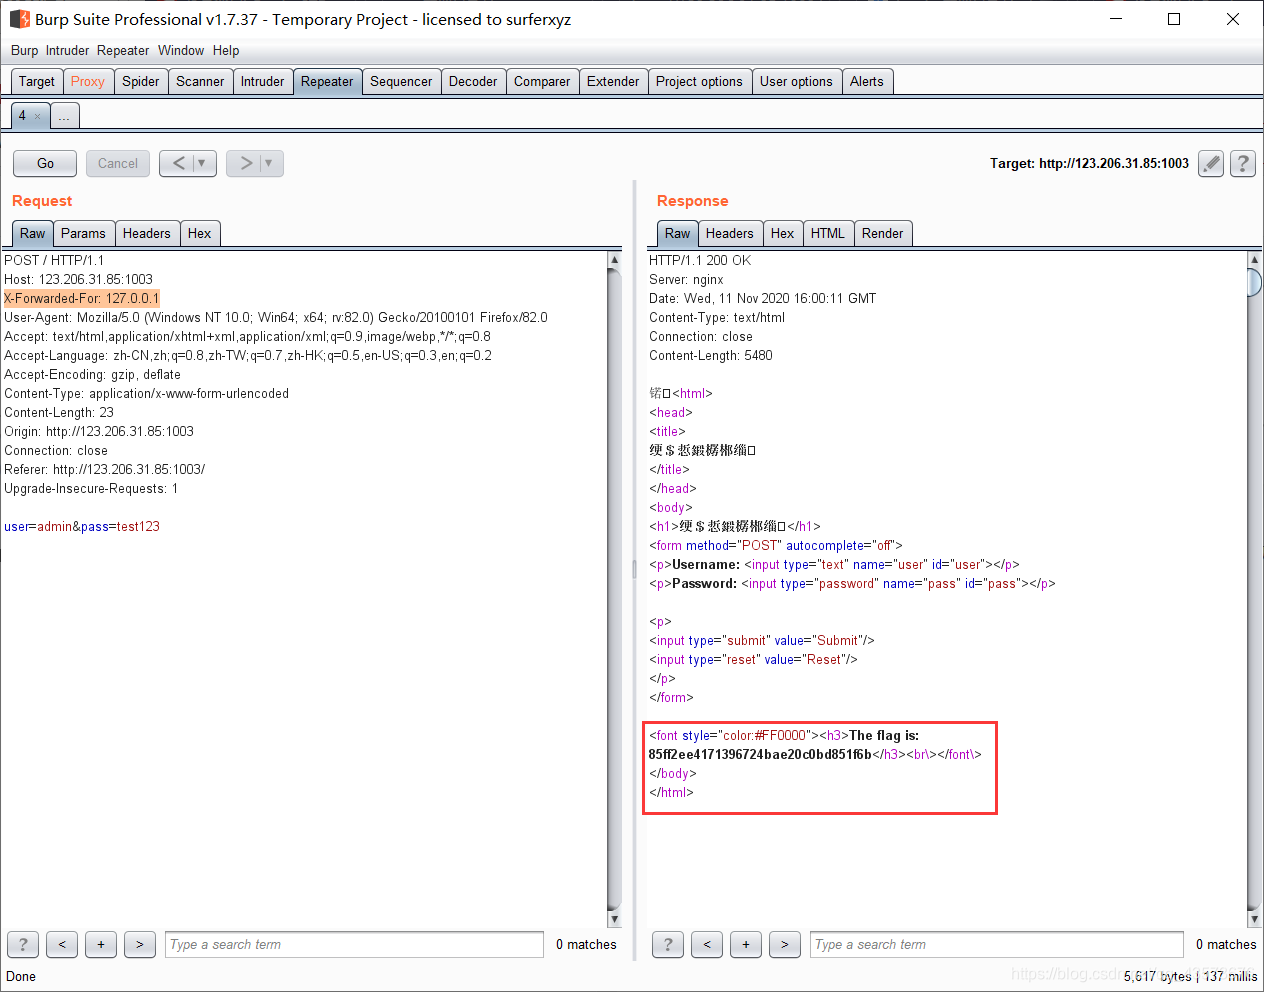Image resolution: width=1264 pixels, height=992 pixels.
Task: Focus the request search term field
Action: [354, 944]
